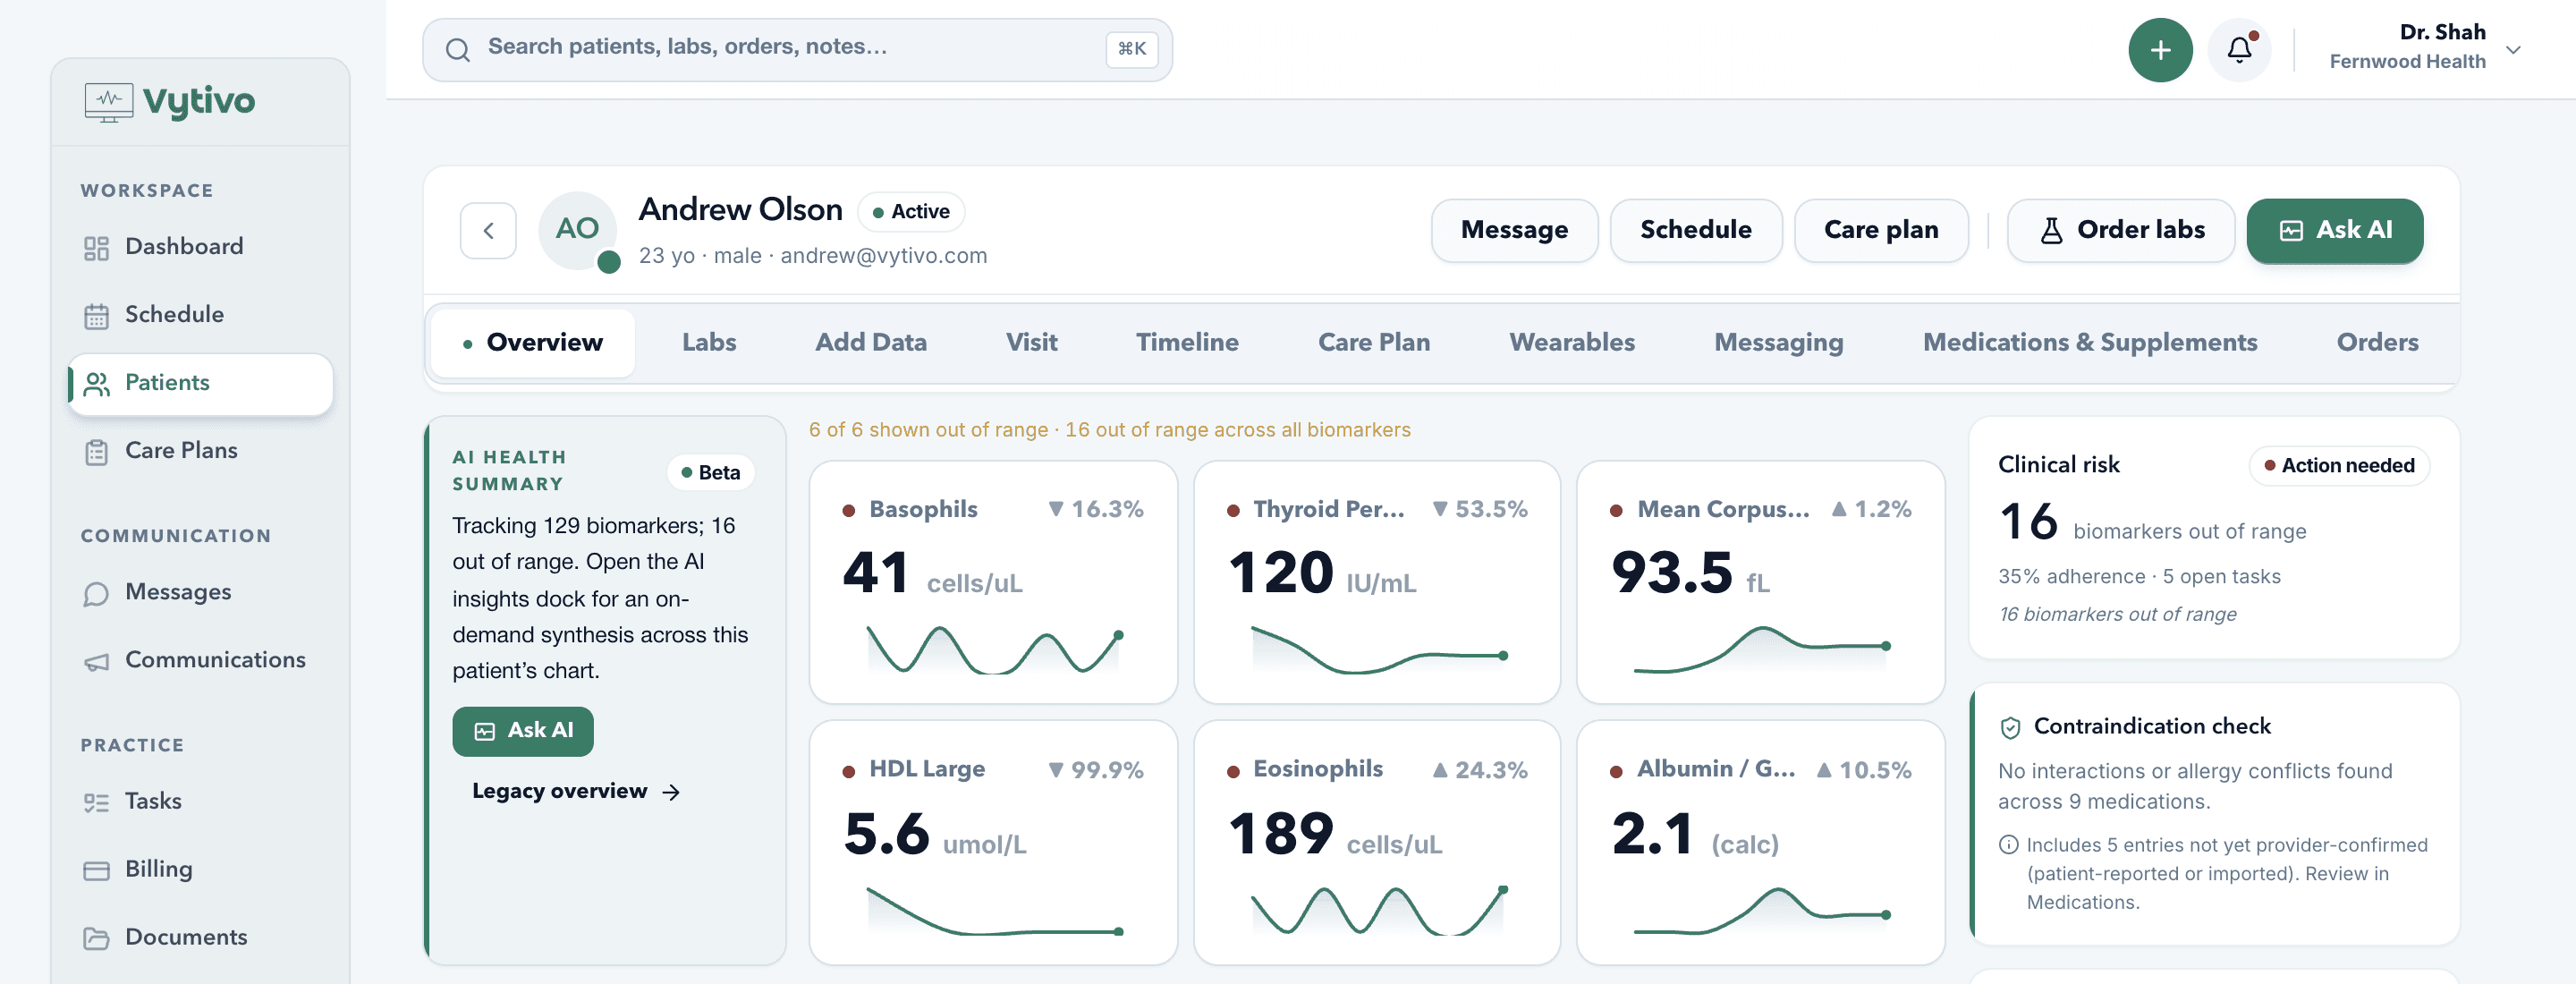This screenshot has width=2576, height=984.
Task: Click Ask AI in the patient header
Action: tap(2335, 231)
